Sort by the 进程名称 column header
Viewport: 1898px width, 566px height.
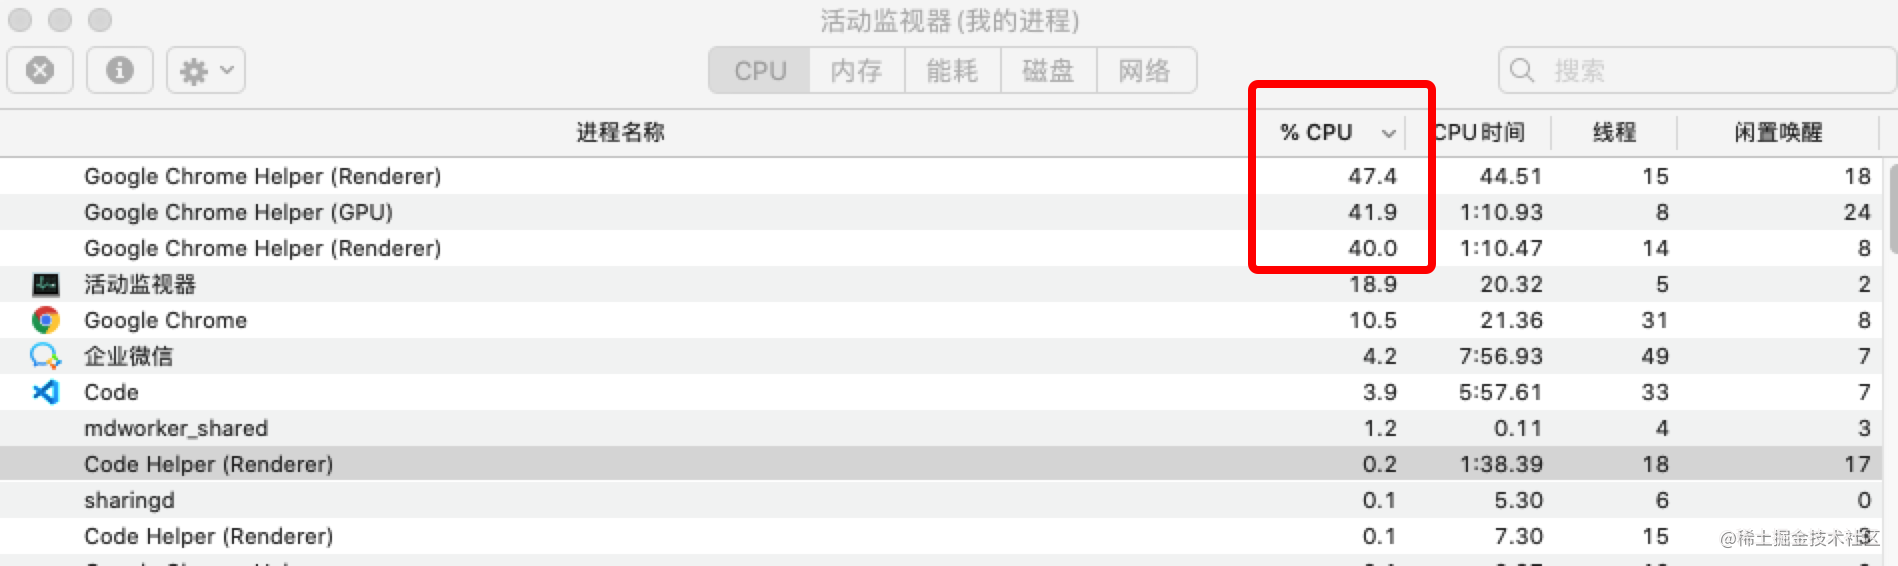tap(620, 132)
